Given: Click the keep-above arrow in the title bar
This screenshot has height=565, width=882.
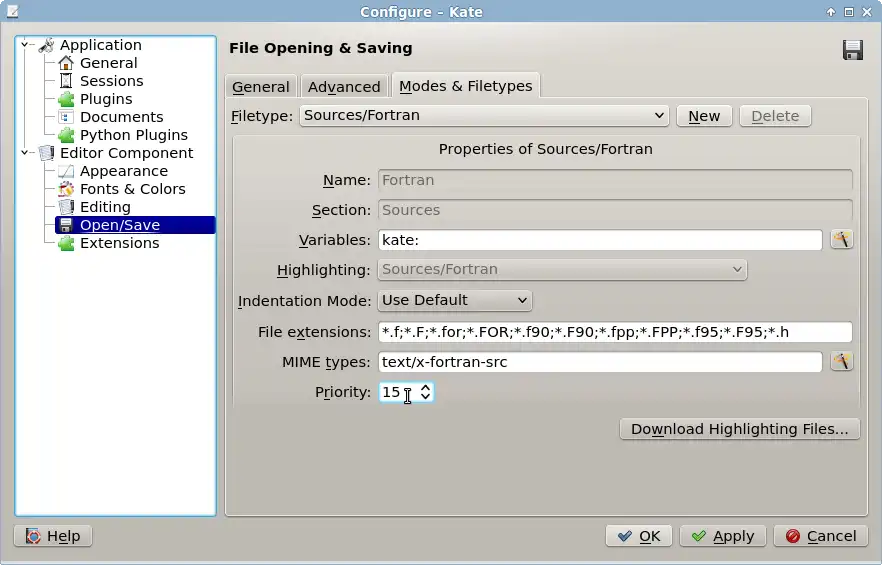Looking at the screenshot, I should click(831, 12).
